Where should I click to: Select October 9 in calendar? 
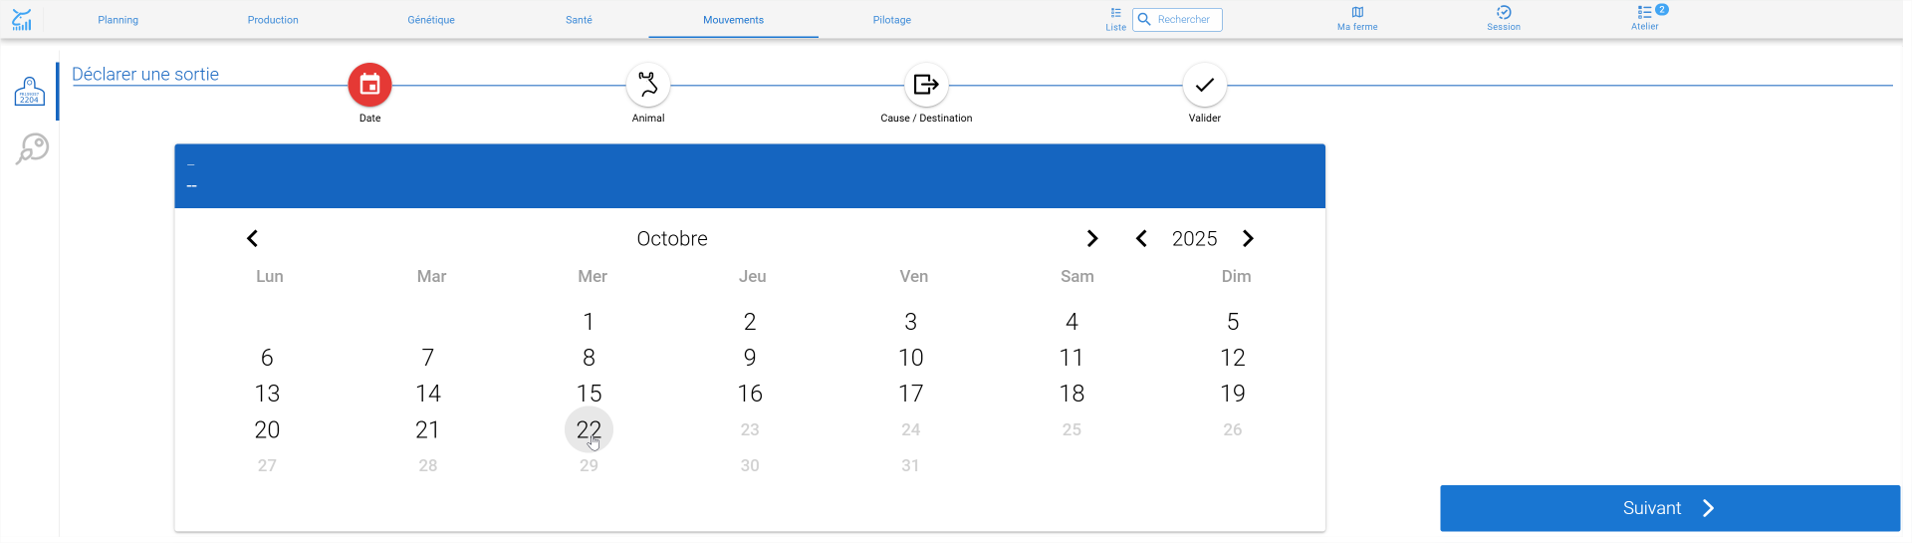click(750, 357)
